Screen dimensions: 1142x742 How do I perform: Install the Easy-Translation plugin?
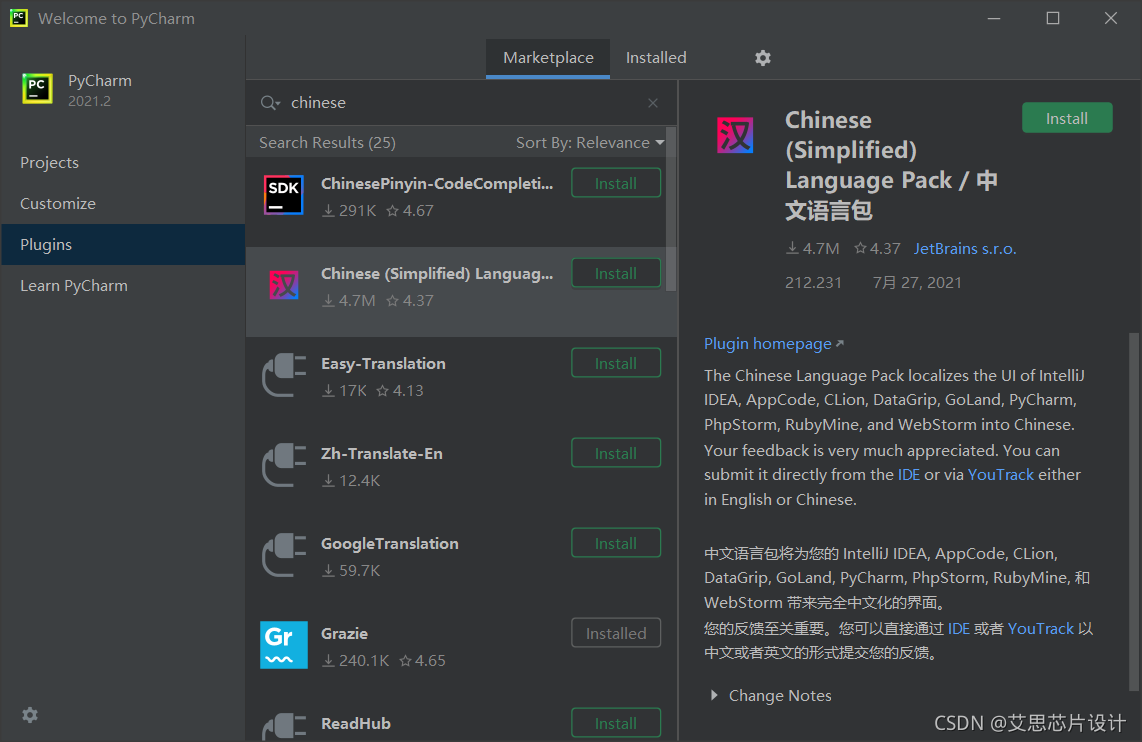616,363
